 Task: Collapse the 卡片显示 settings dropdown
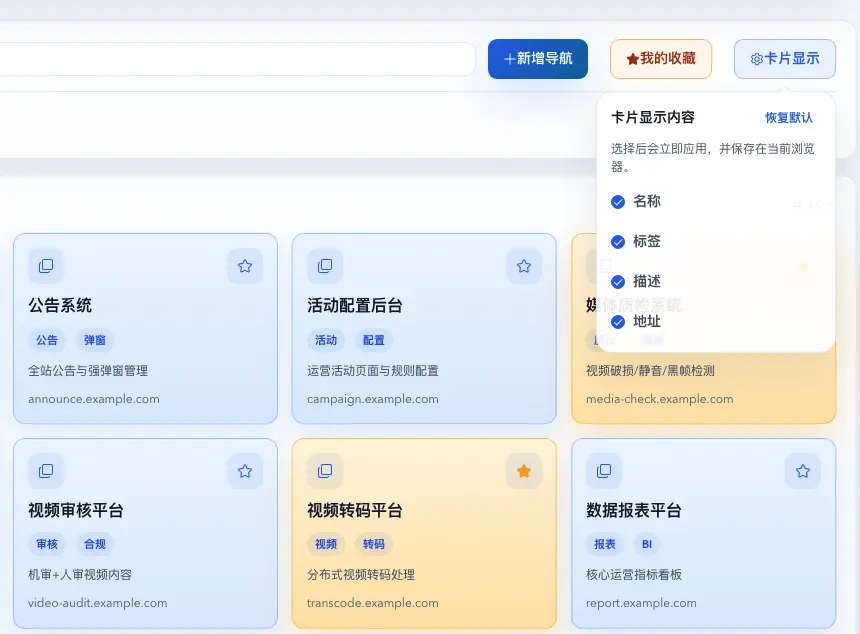pos(785,59)
